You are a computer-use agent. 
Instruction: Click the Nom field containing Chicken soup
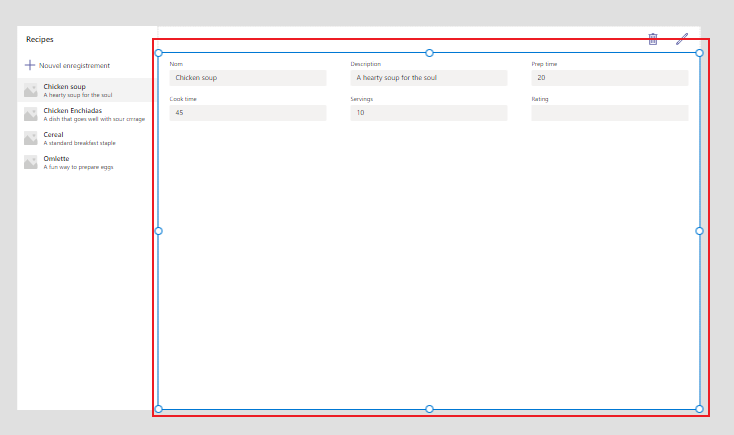coord(248,78)
